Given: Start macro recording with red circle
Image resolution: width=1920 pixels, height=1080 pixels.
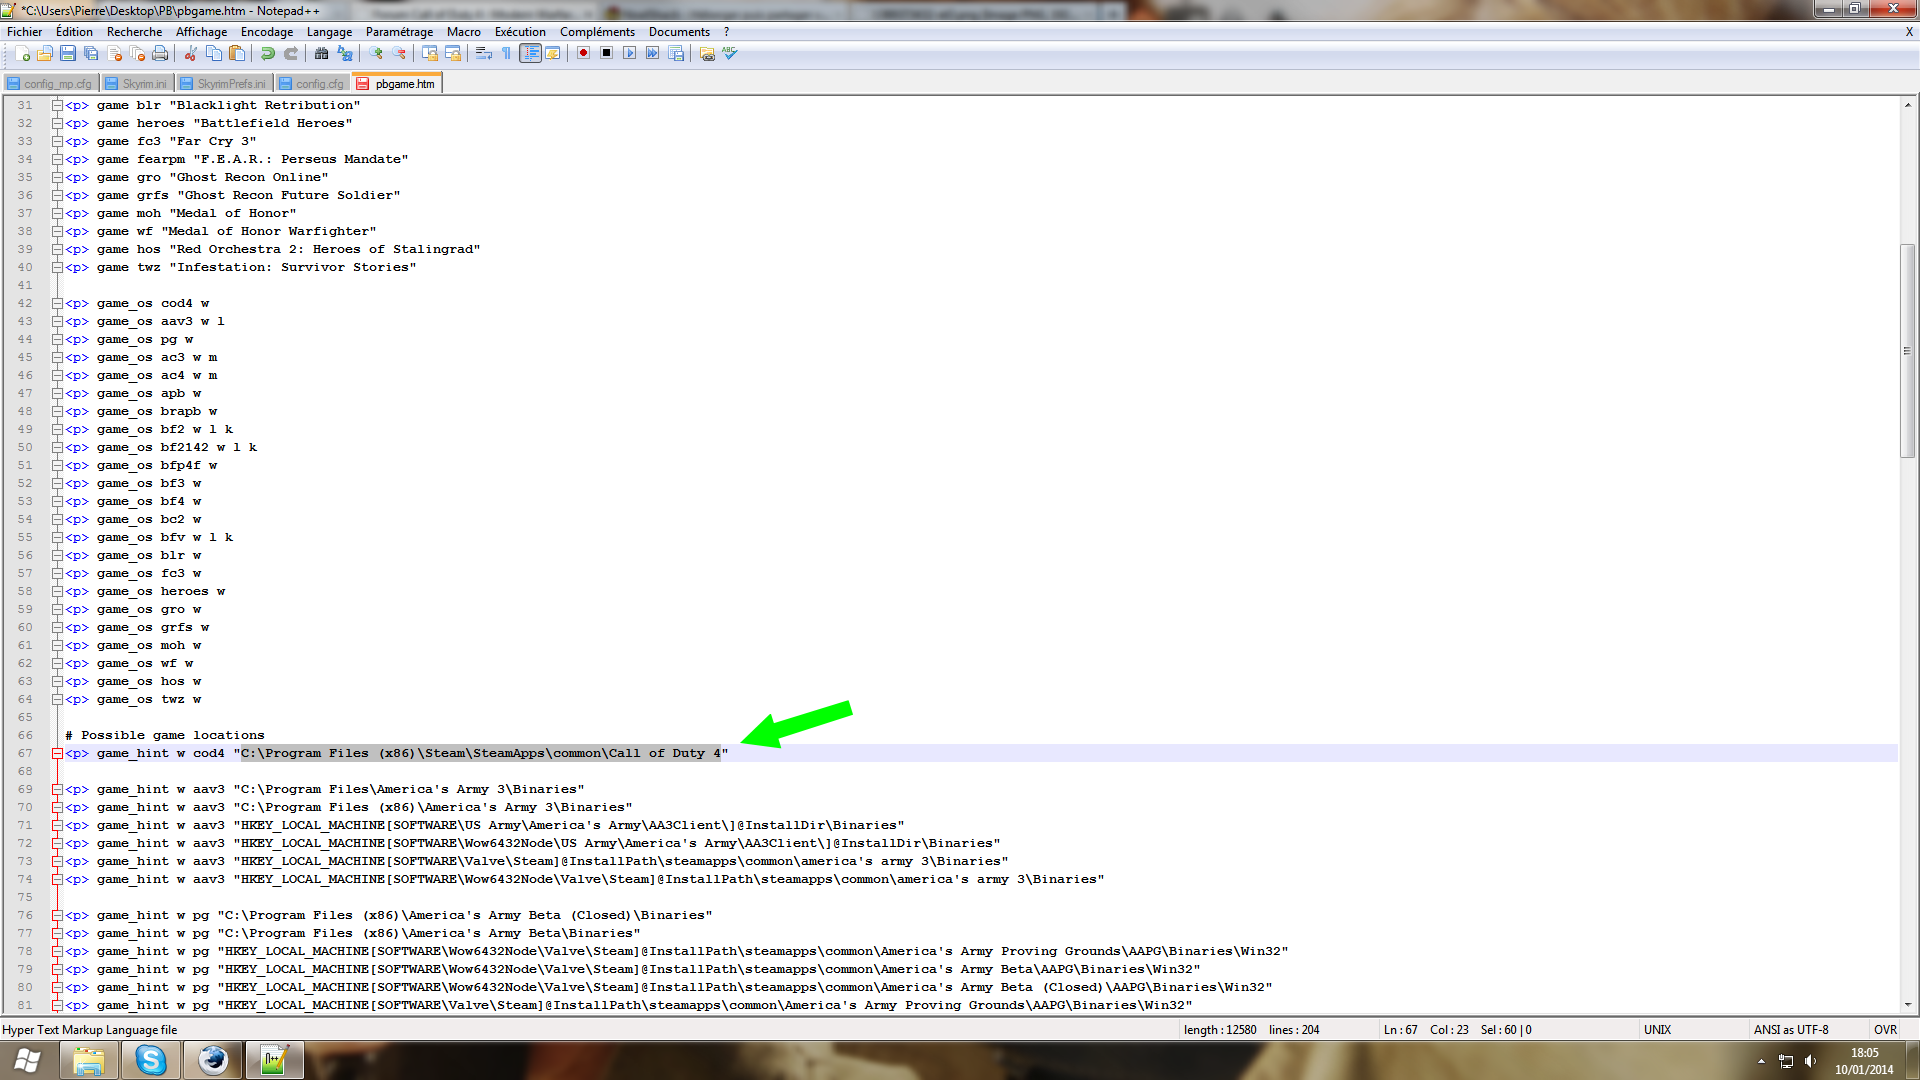Looking at the screenshot, I should click(583, 54).
